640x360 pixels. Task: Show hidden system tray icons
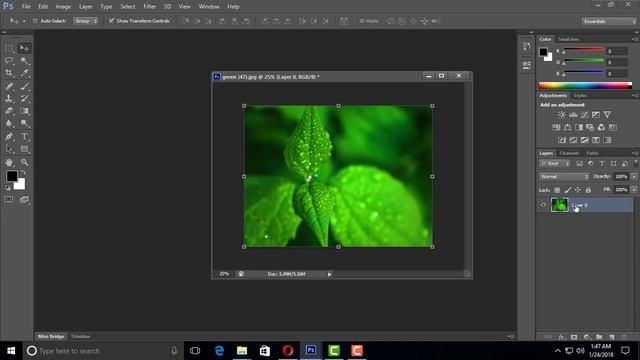pos(558,351)
